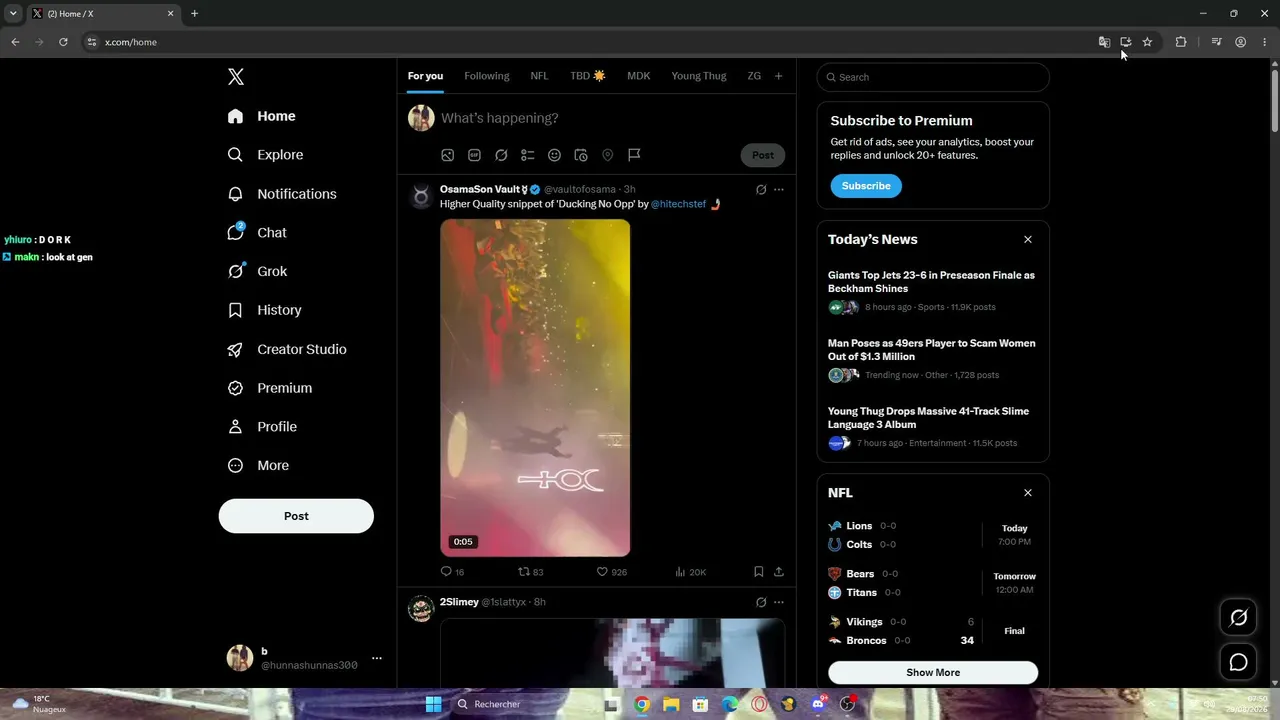
Task: Add a new timeline tab with plus
Action: (779, 76)
